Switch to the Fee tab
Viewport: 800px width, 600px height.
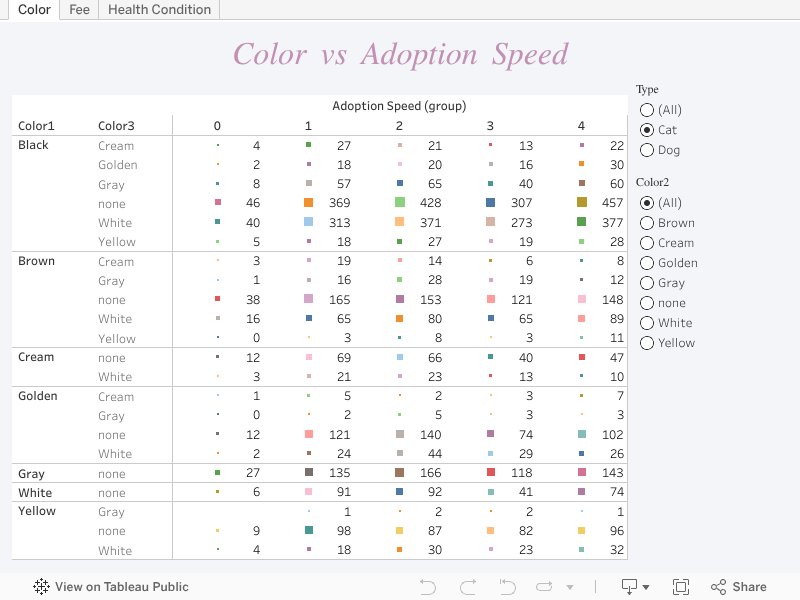(x=79, y=10)
